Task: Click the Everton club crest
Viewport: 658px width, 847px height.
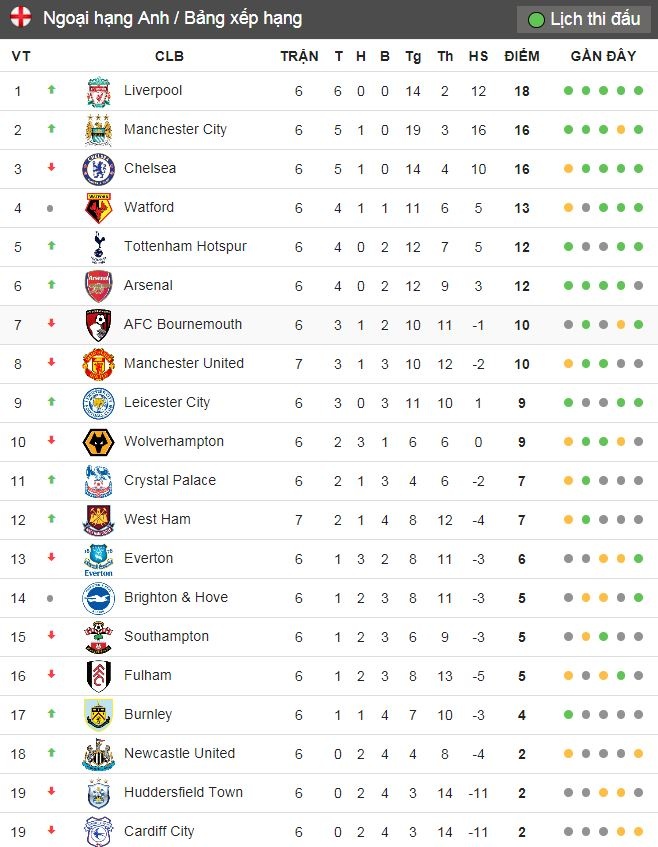Action: click(97, 558)
